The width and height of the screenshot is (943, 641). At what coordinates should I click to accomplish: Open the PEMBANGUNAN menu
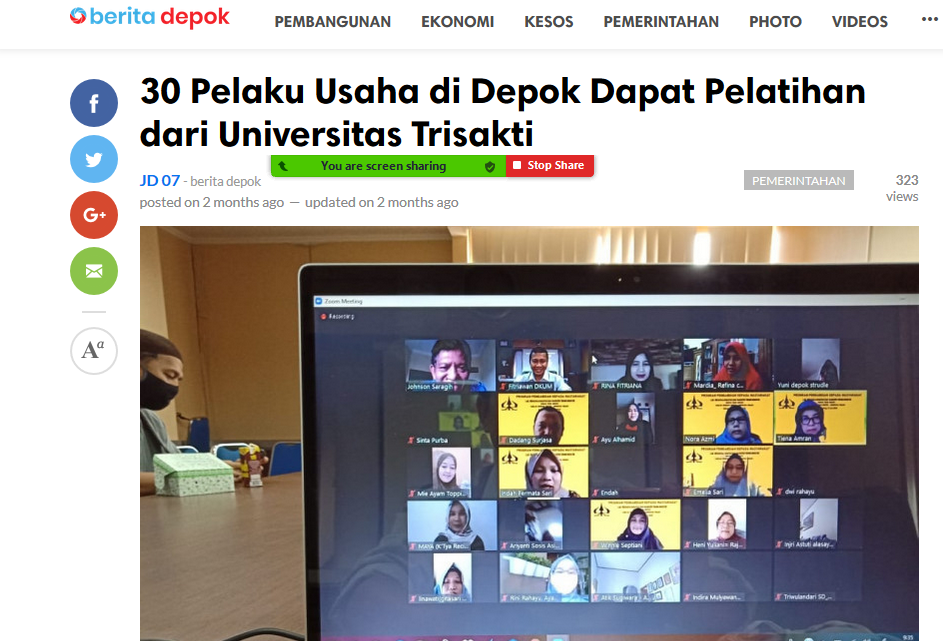(333, 22)
